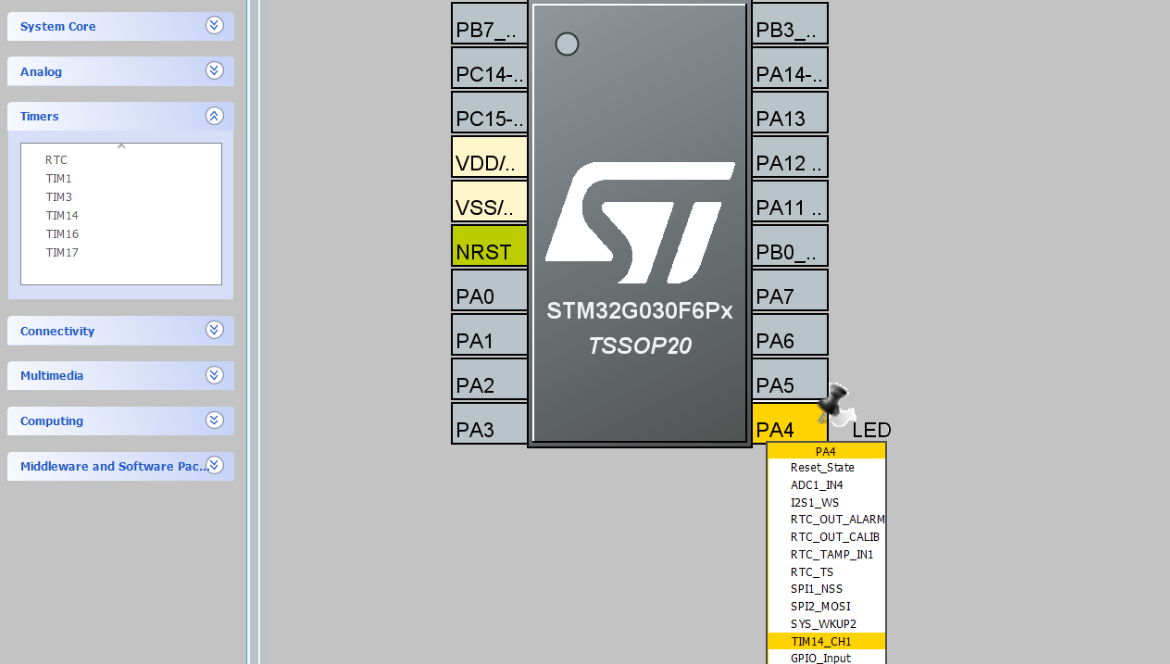The width and height of the screenshot is (1170, 664).
Task: Click the Timers list scroll-up arrow
Action: click(121, 146)
